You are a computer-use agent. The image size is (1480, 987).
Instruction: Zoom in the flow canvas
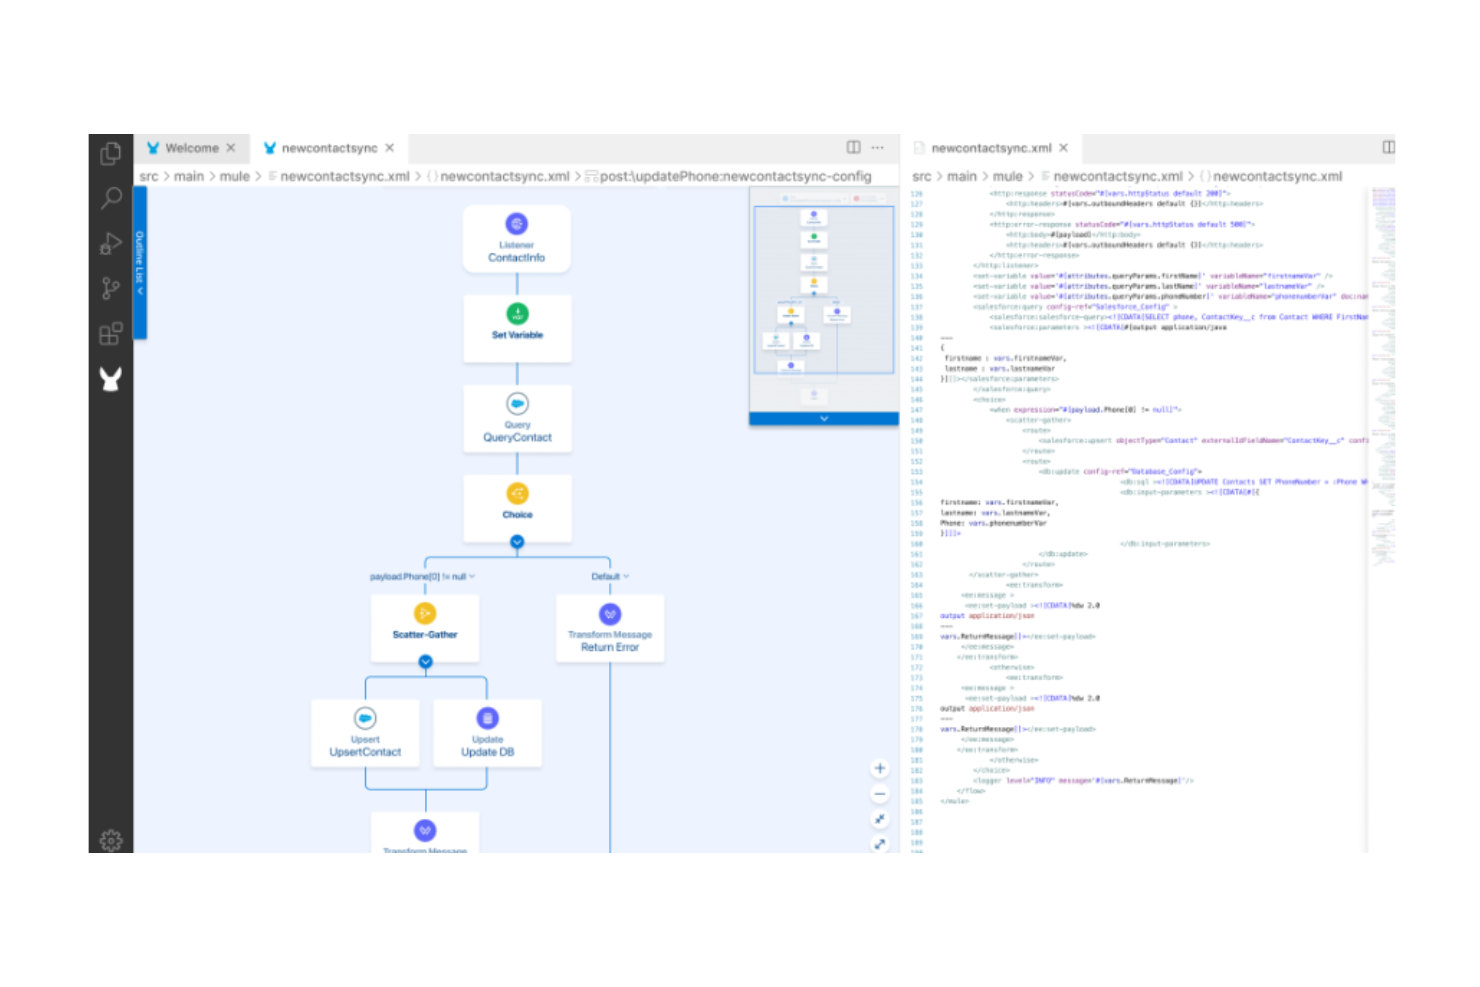[x=880, y=769]
